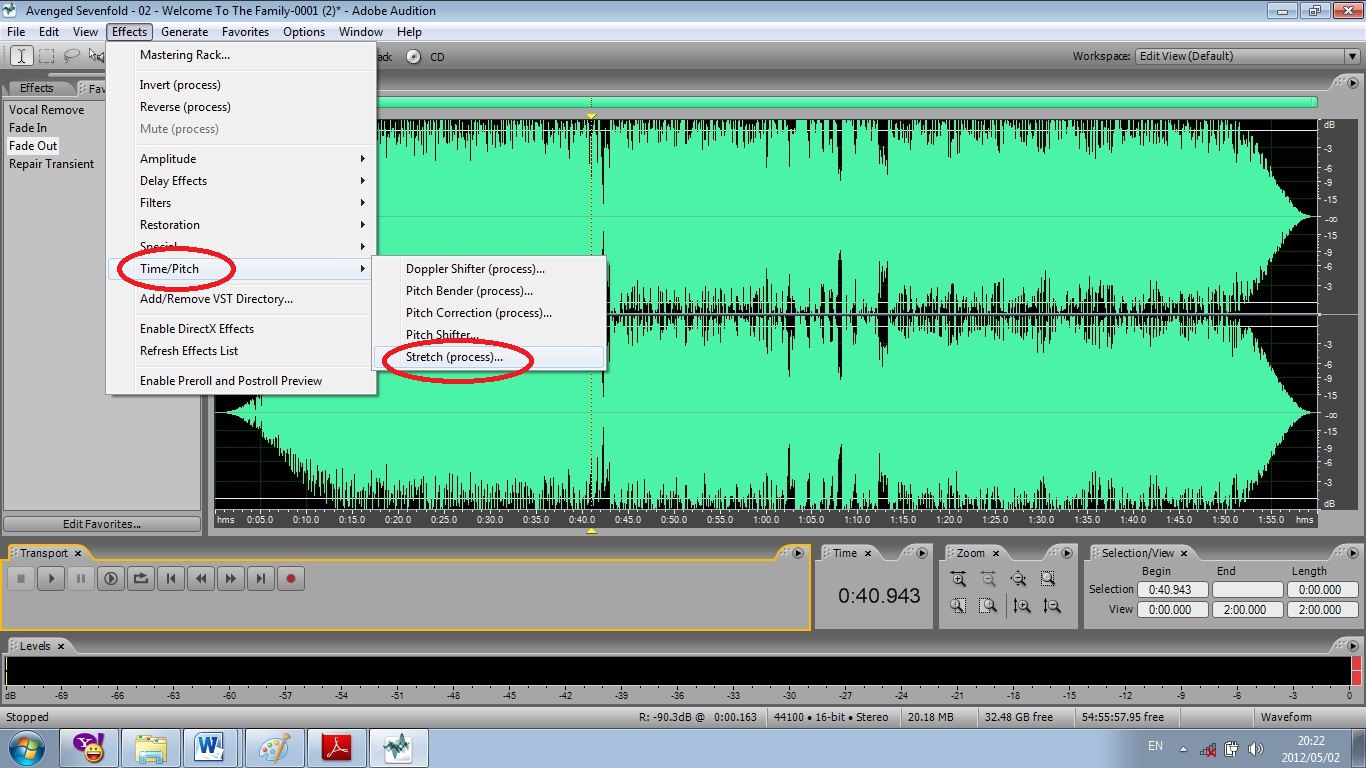The image size is (1366, 768).
Task: Choose Enable DirectX Effects
Action: 241,329
